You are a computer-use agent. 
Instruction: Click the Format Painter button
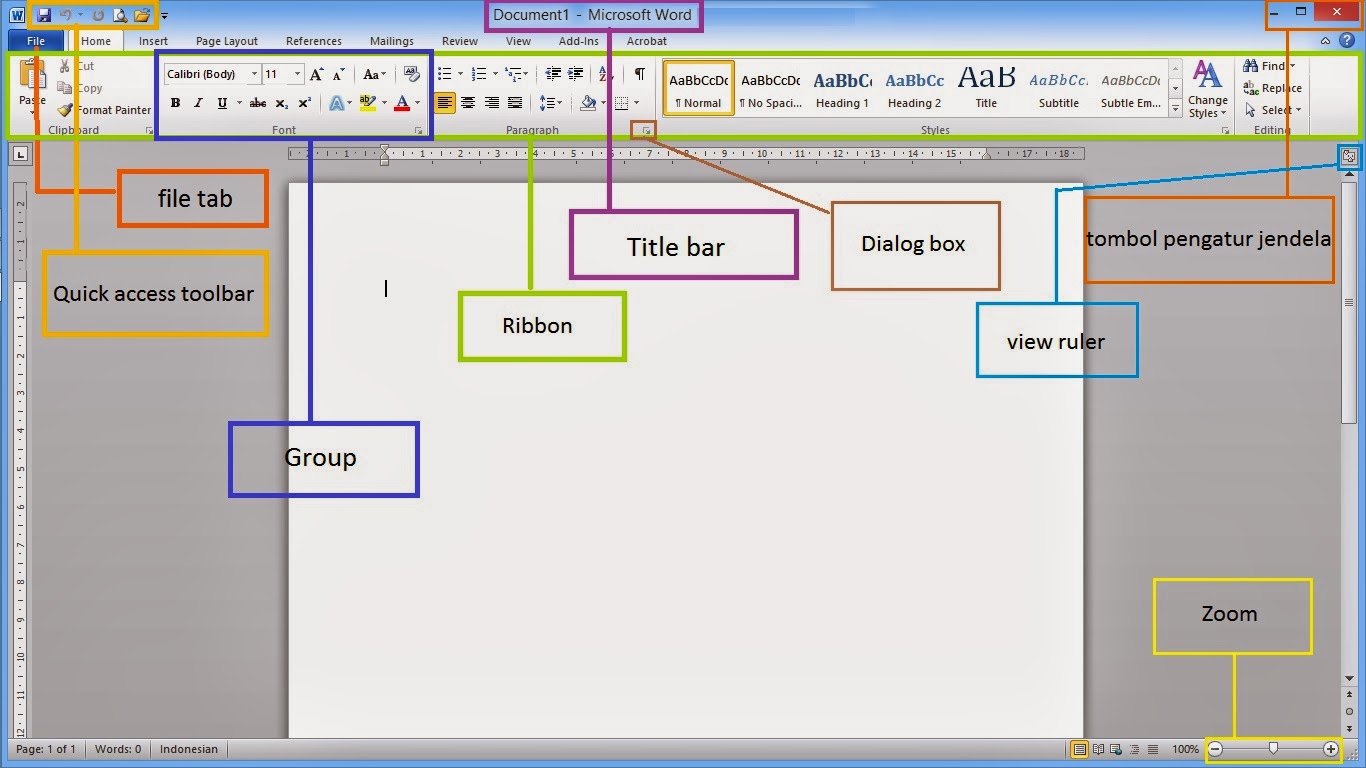(x=105, y=110)
